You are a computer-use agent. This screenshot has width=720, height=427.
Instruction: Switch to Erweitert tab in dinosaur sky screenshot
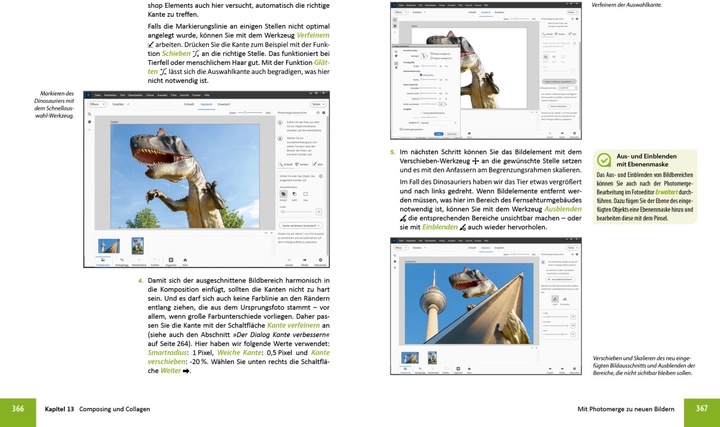224,104
